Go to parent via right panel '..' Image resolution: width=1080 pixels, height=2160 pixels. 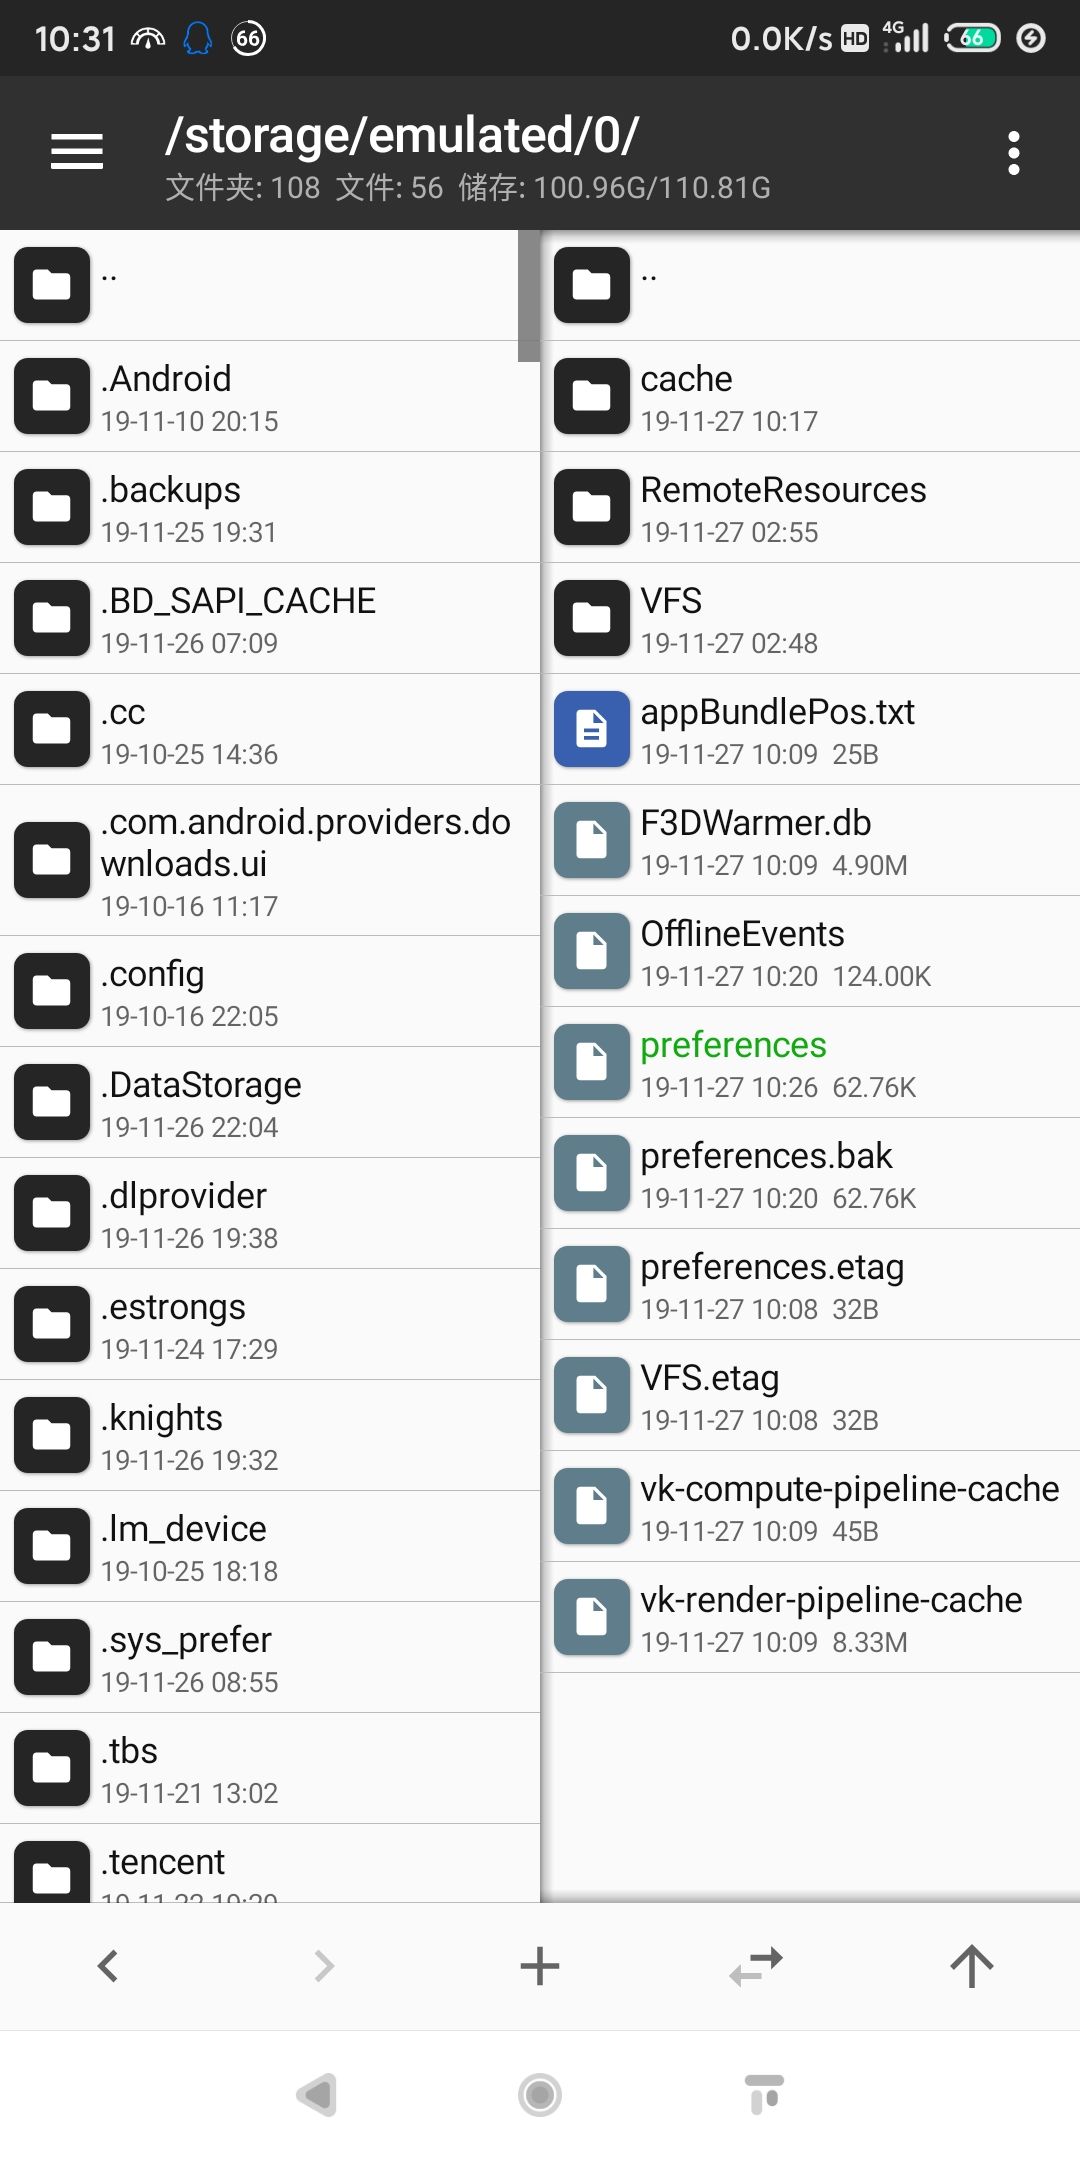[810, 286]
